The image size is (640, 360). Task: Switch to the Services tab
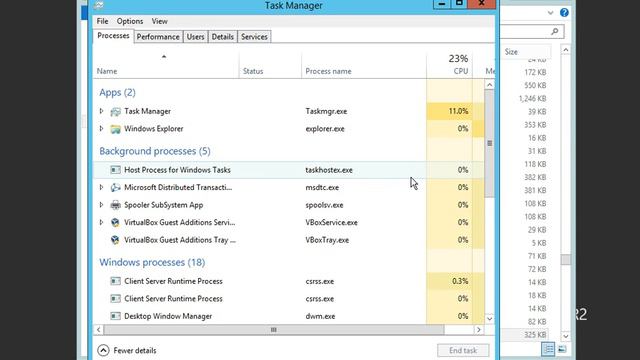(254, 37)
